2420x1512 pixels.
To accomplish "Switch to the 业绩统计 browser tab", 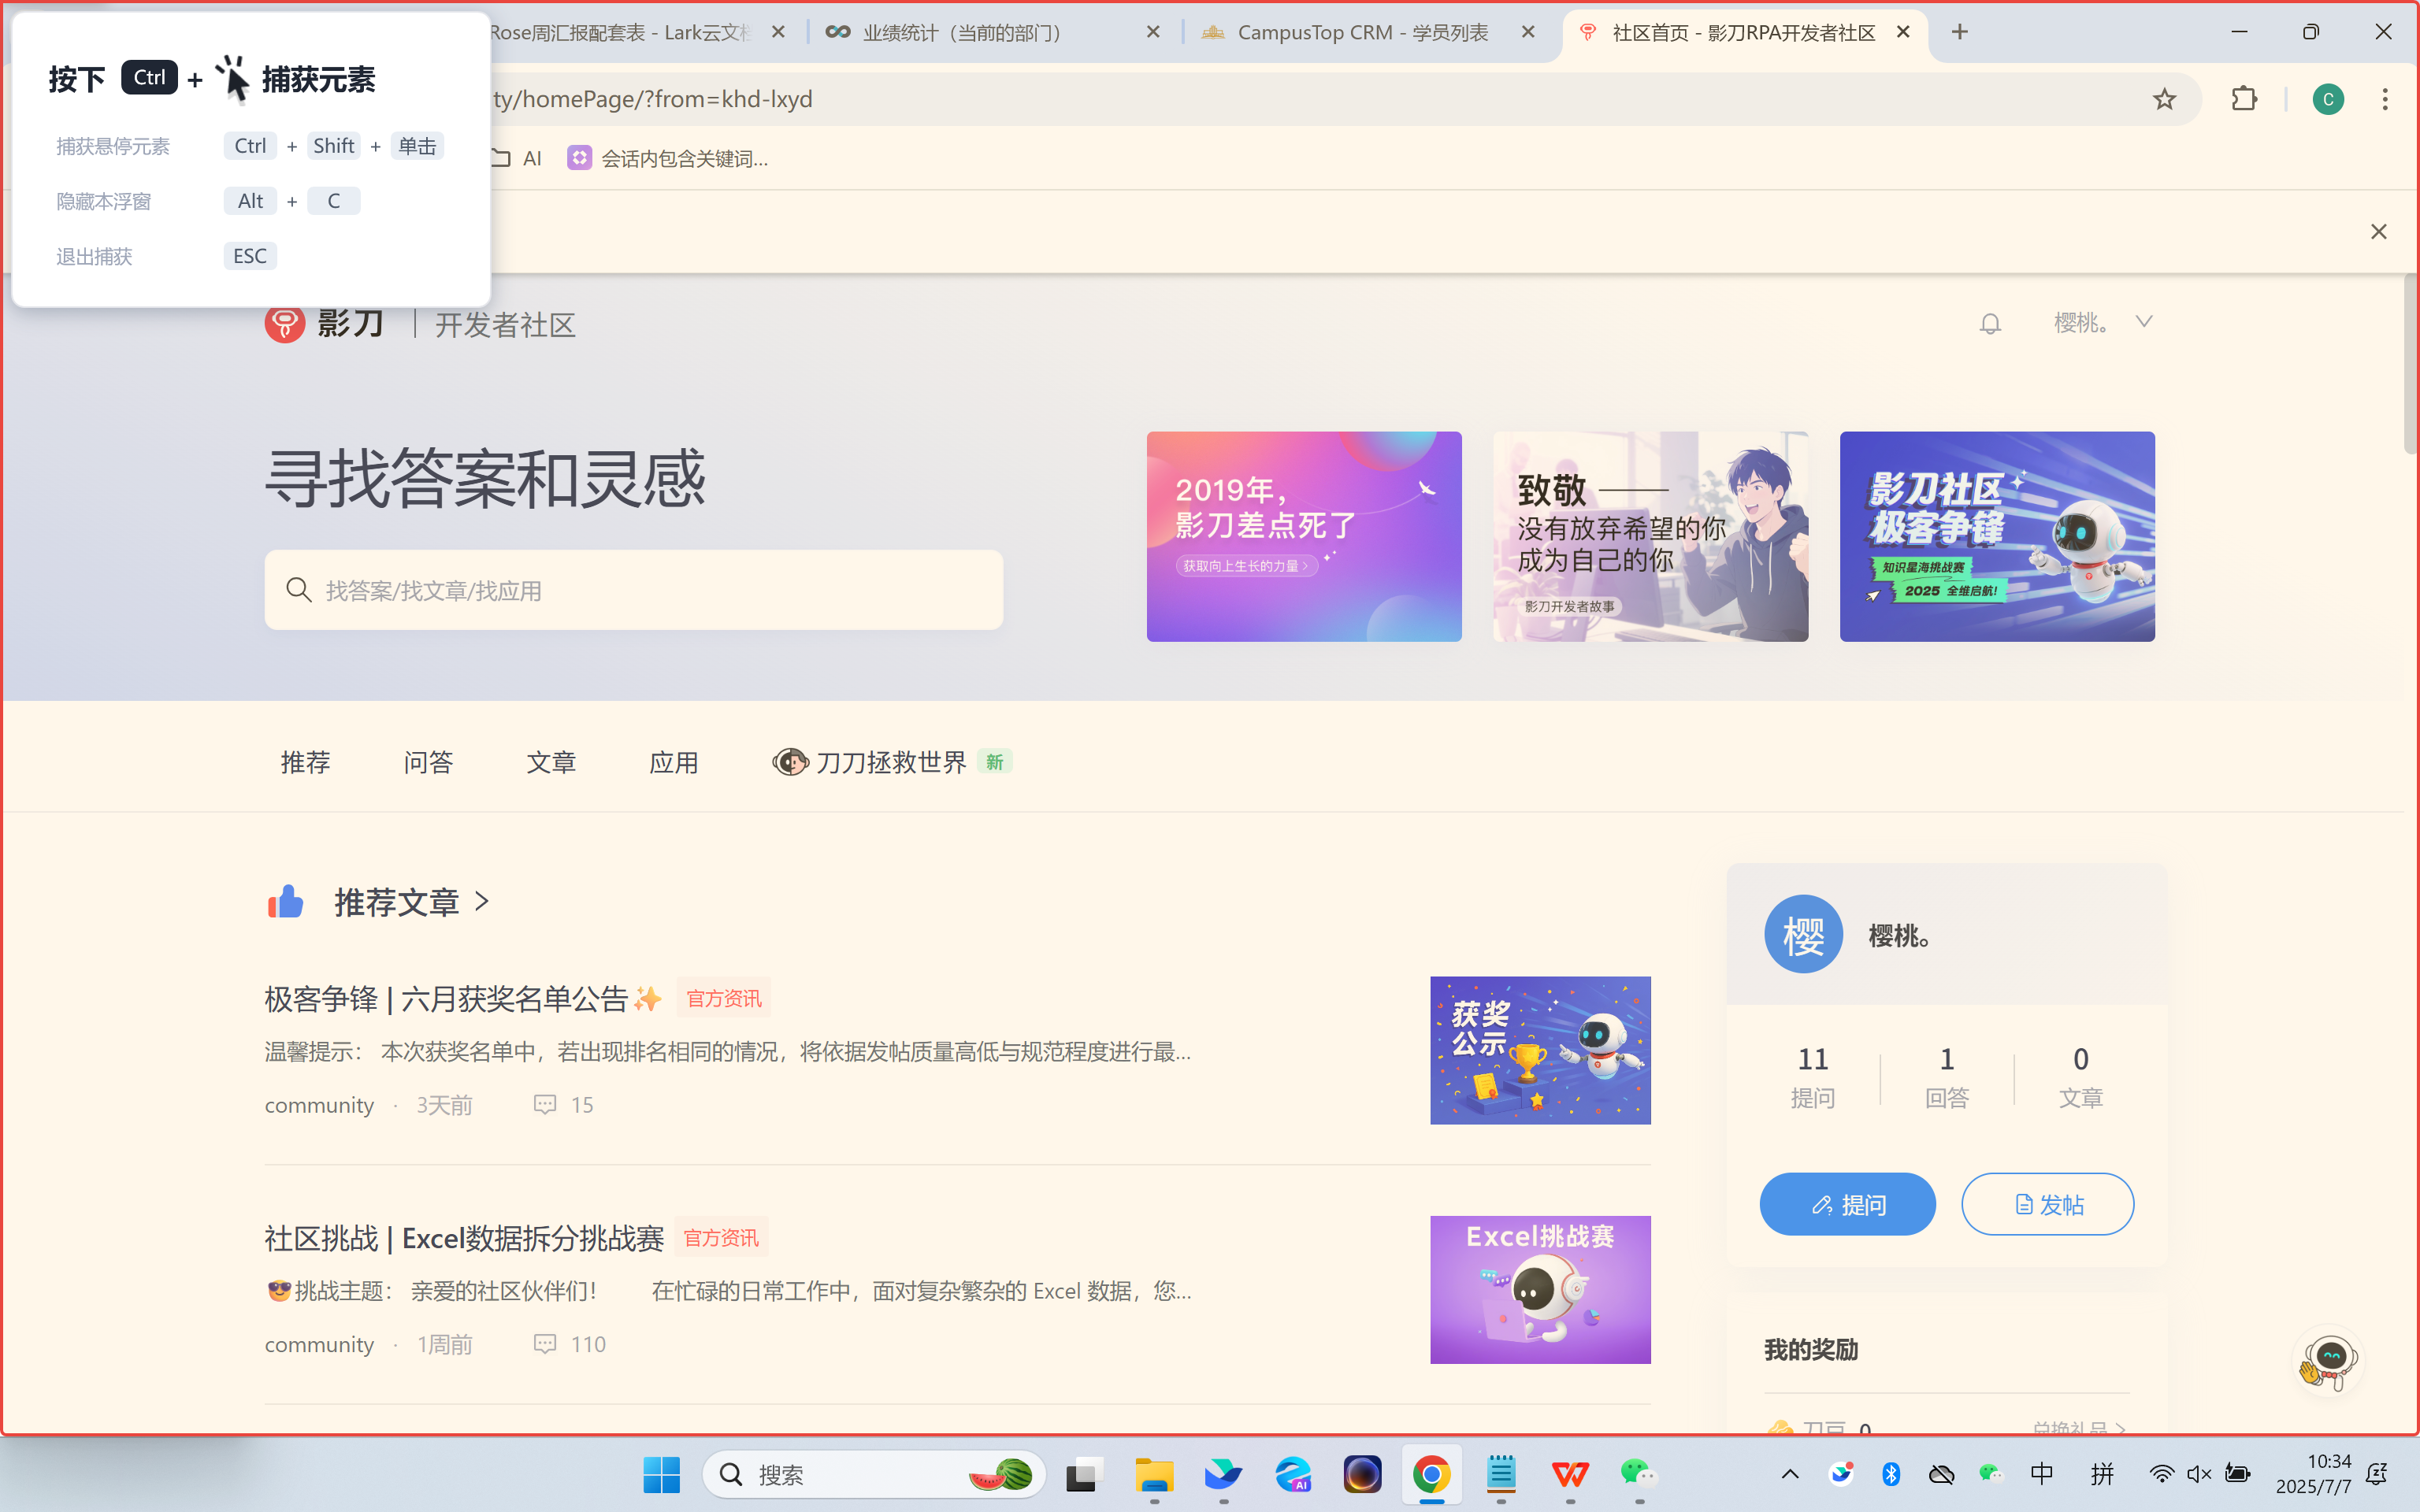I will tap(995, 32).
